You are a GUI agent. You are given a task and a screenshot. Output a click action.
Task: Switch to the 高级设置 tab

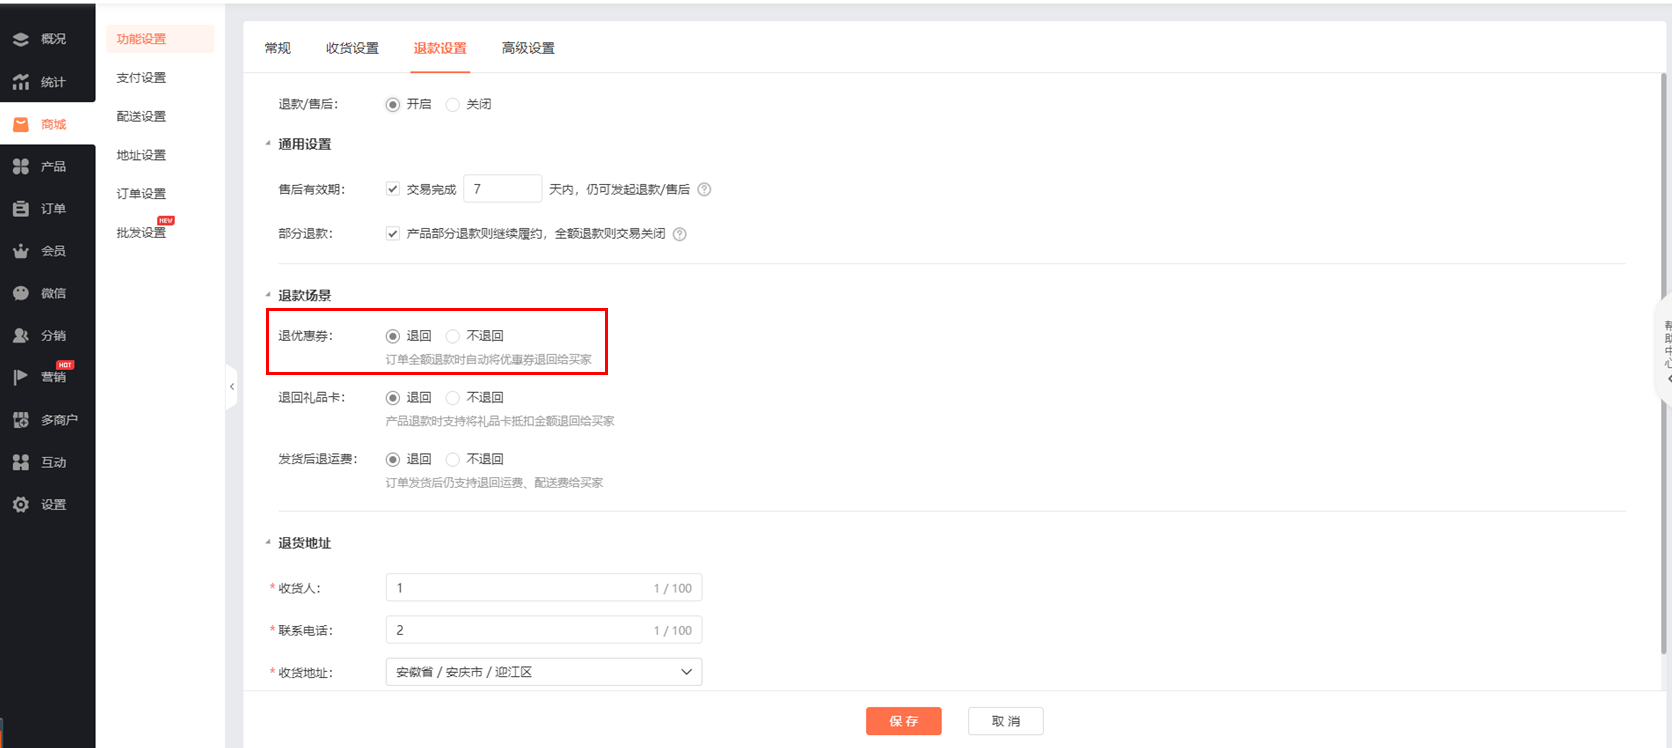(x=528, y=48)
